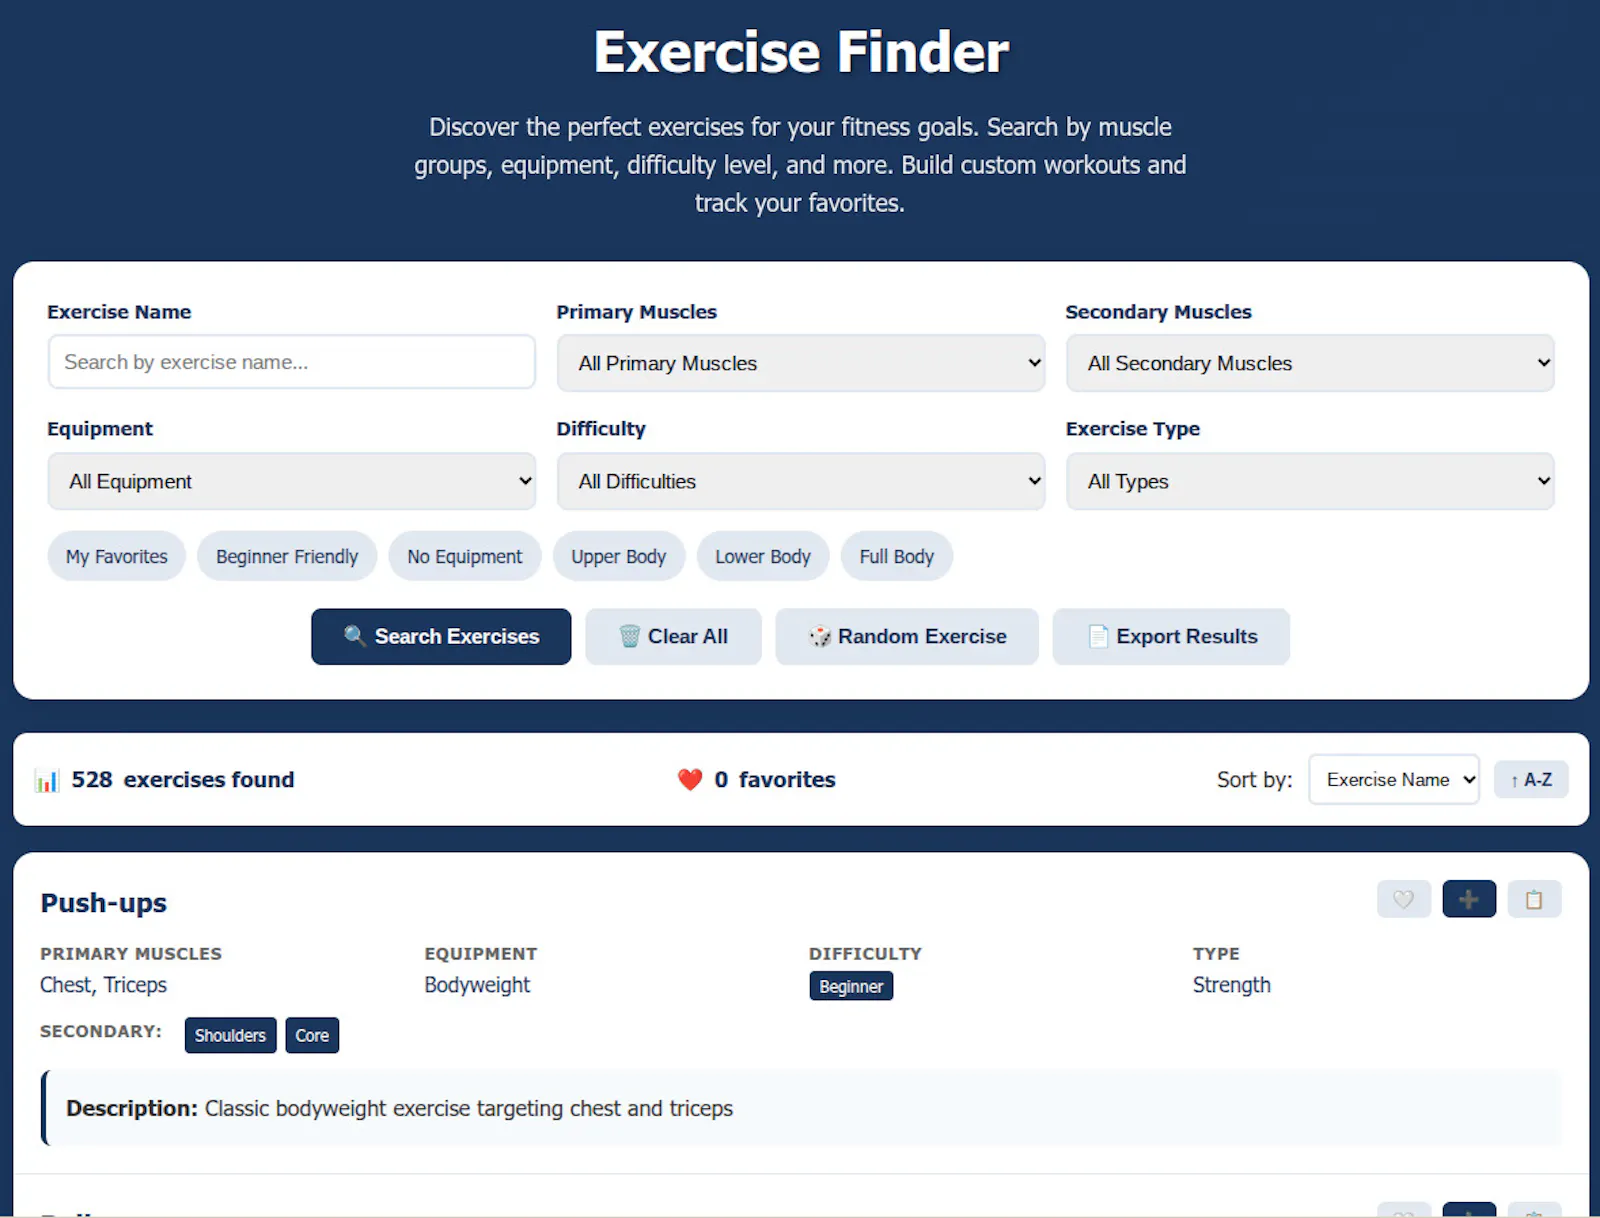Click the Clear All button
1600x1218 pixels.
(673, 636)
